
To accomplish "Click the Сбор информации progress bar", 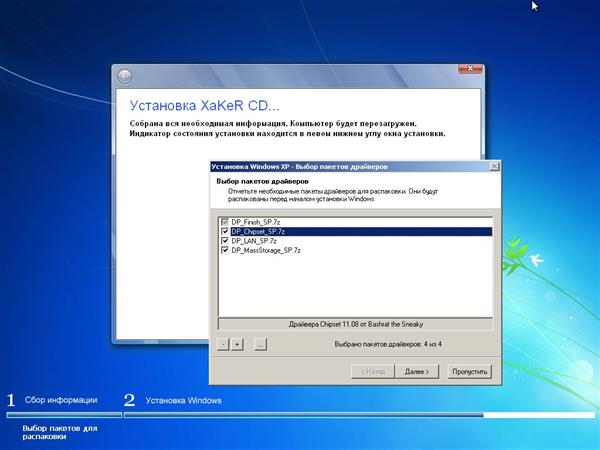I will coord(64,415).
